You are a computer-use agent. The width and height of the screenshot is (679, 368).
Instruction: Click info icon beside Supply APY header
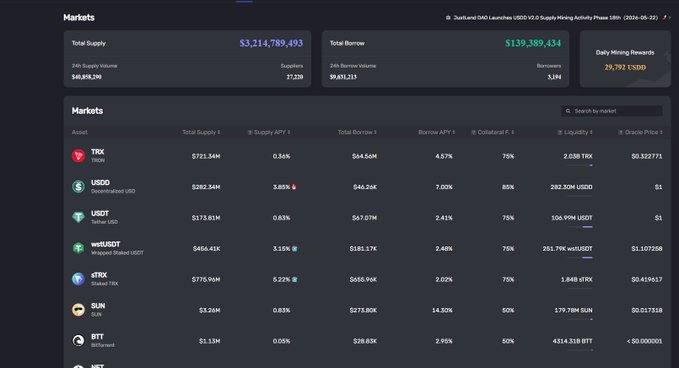250,132
